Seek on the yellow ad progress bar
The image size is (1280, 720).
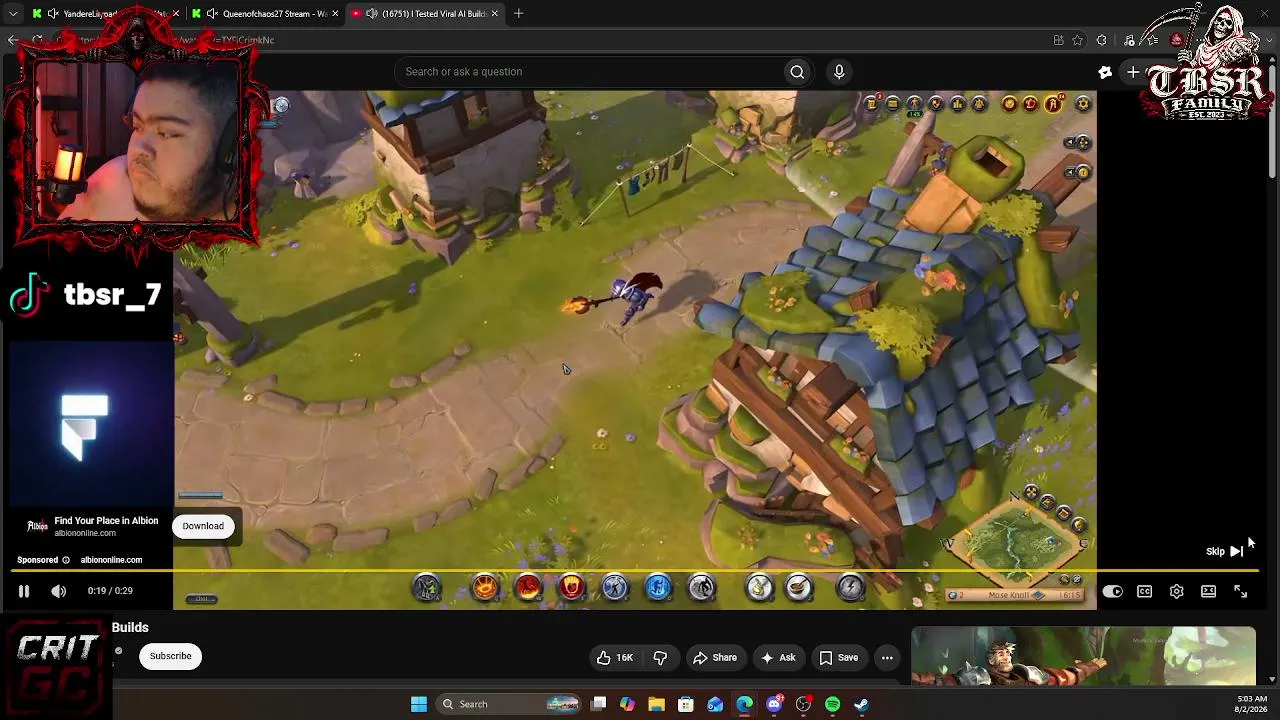(634, 571)
